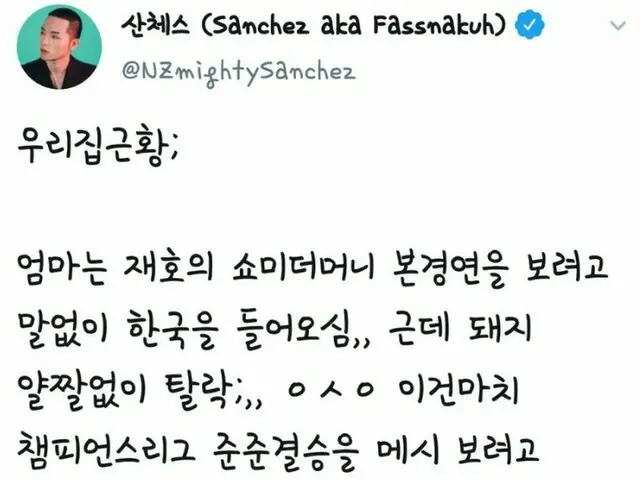
Task: Click the word 얄짤없이 in the tweet
Action: [x=82, y=389]
